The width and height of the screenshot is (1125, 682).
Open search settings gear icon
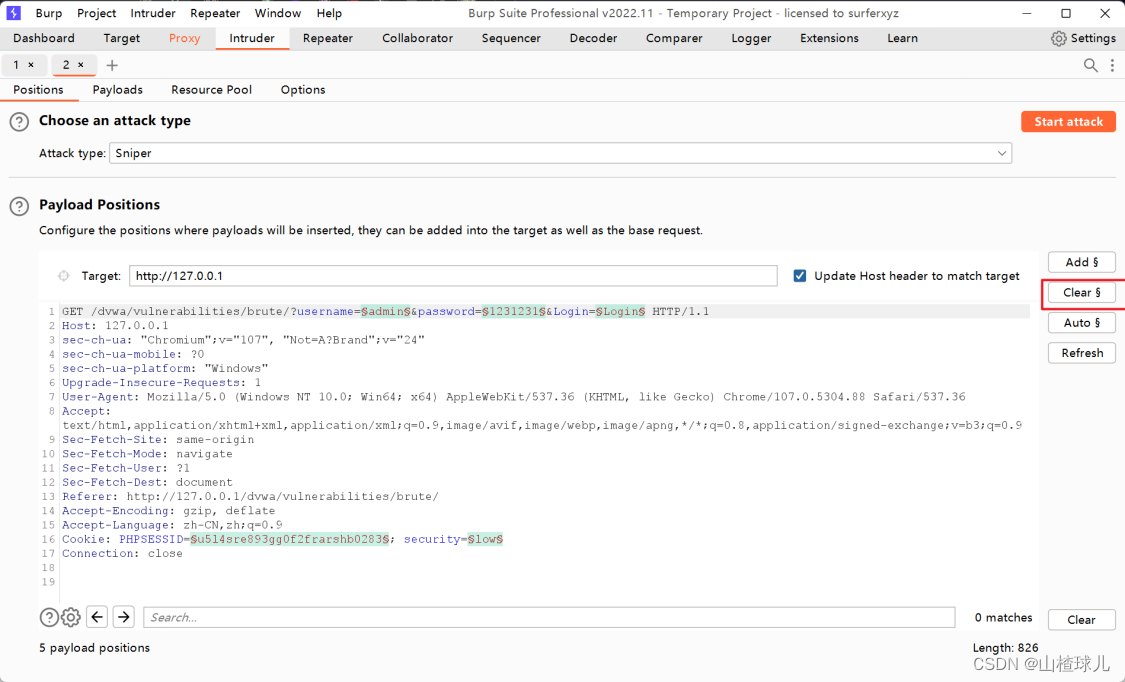[70, 617]
